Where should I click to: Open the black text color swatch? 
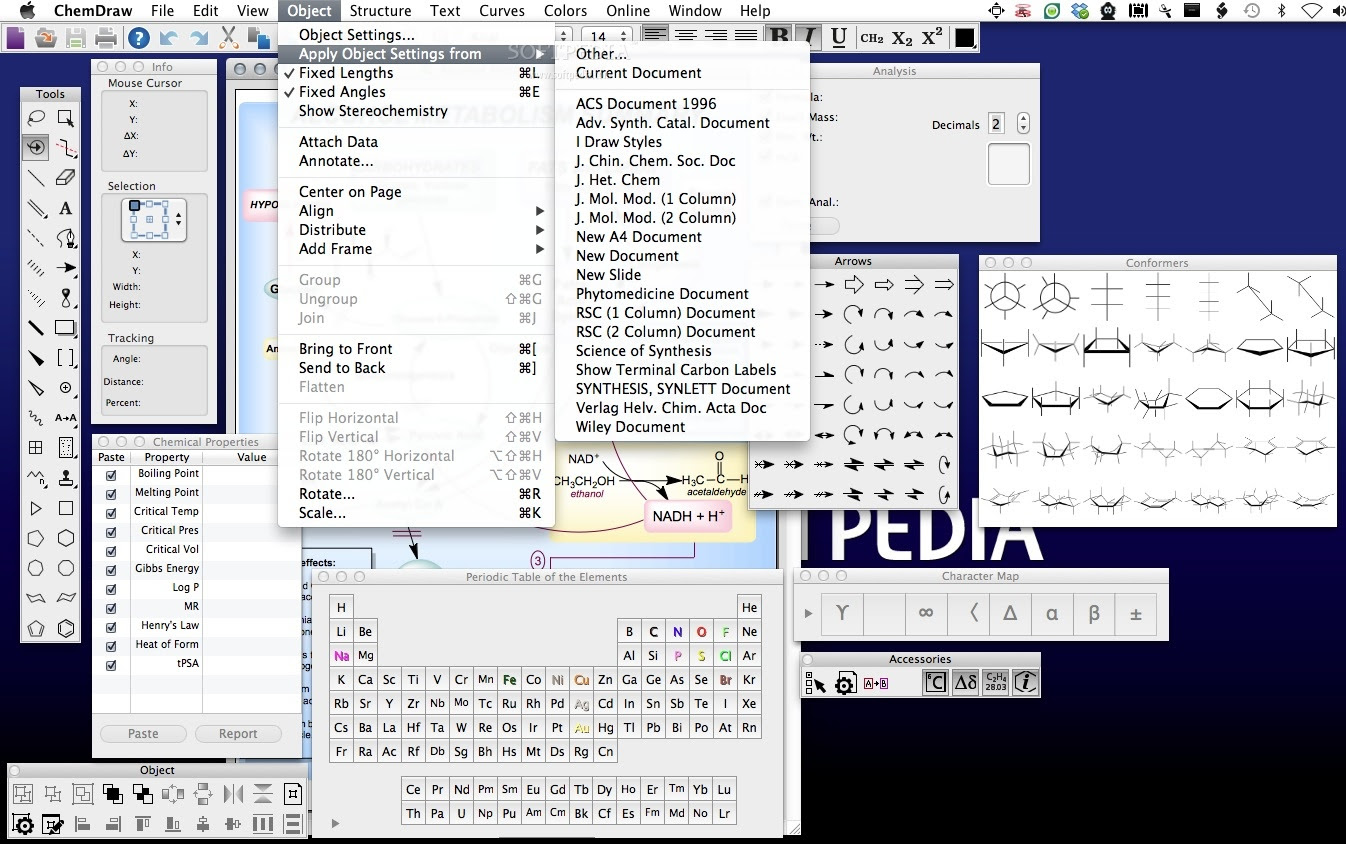point(964,38)
